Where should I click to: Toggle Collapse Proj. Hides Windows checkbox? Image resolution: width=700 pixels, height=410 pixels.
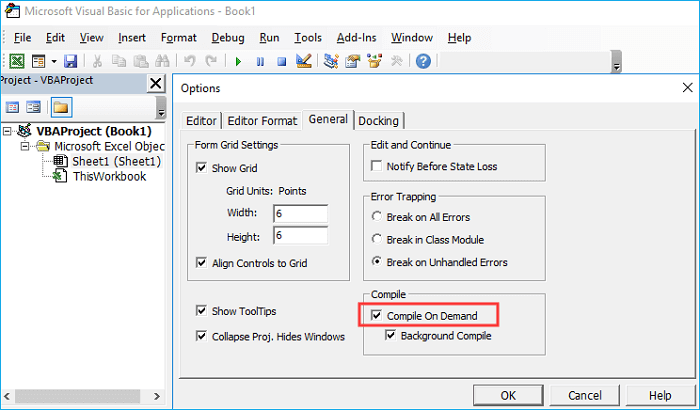pos(201,336)
